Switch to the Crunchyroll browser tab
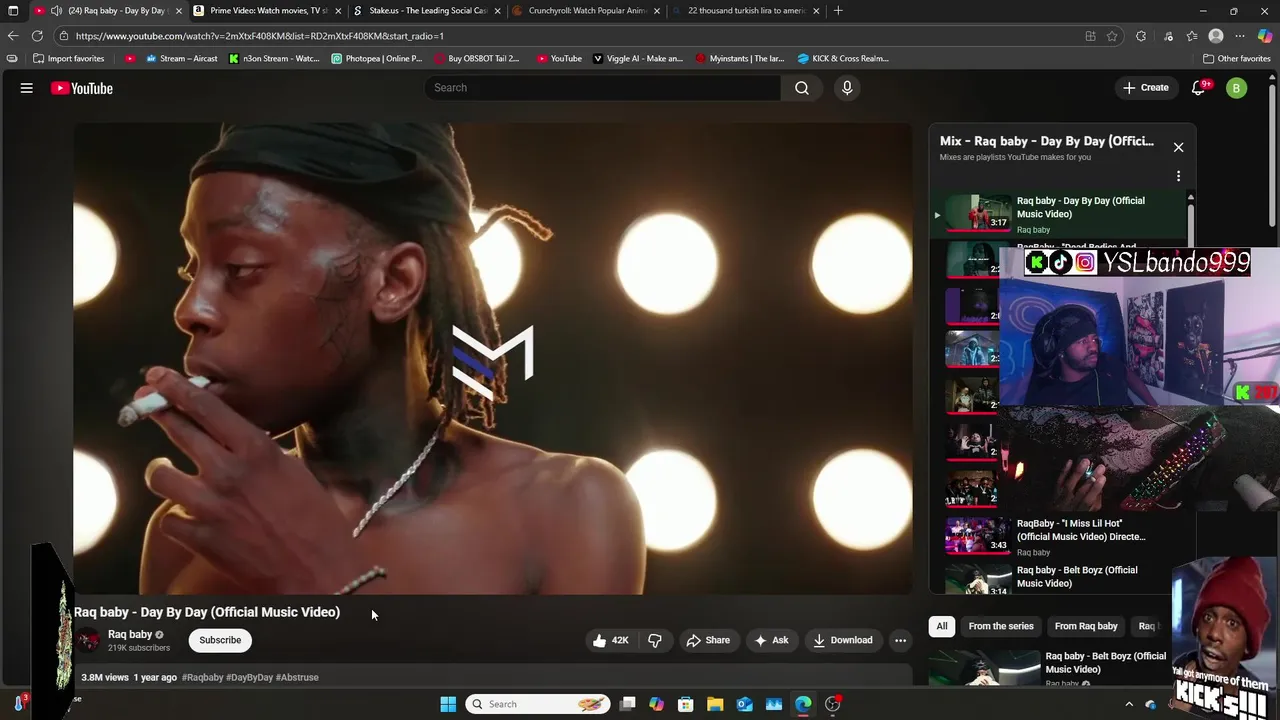Image resolution: width=1280 pixels, height=720 pixels. [x=585, y=11]
